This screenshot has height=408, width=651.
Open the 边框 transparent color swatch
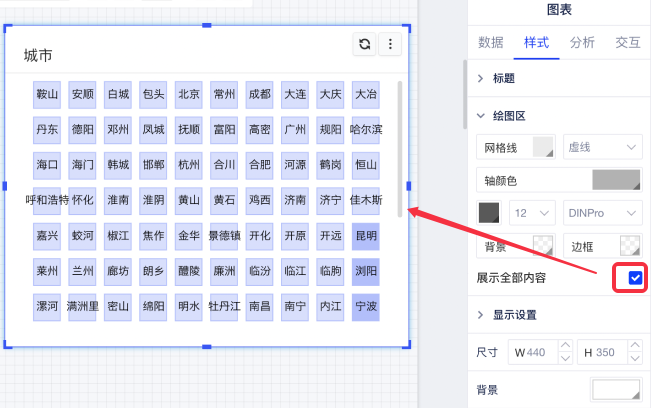pos(628,246)
